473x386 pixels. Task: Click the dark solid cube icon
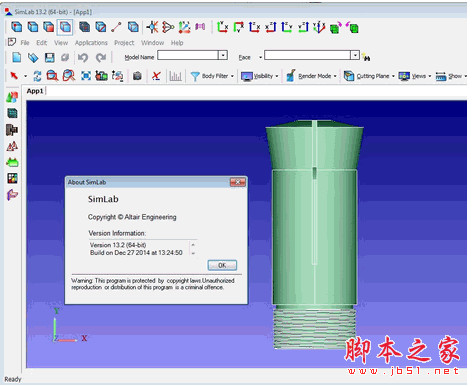click(84, 27)
